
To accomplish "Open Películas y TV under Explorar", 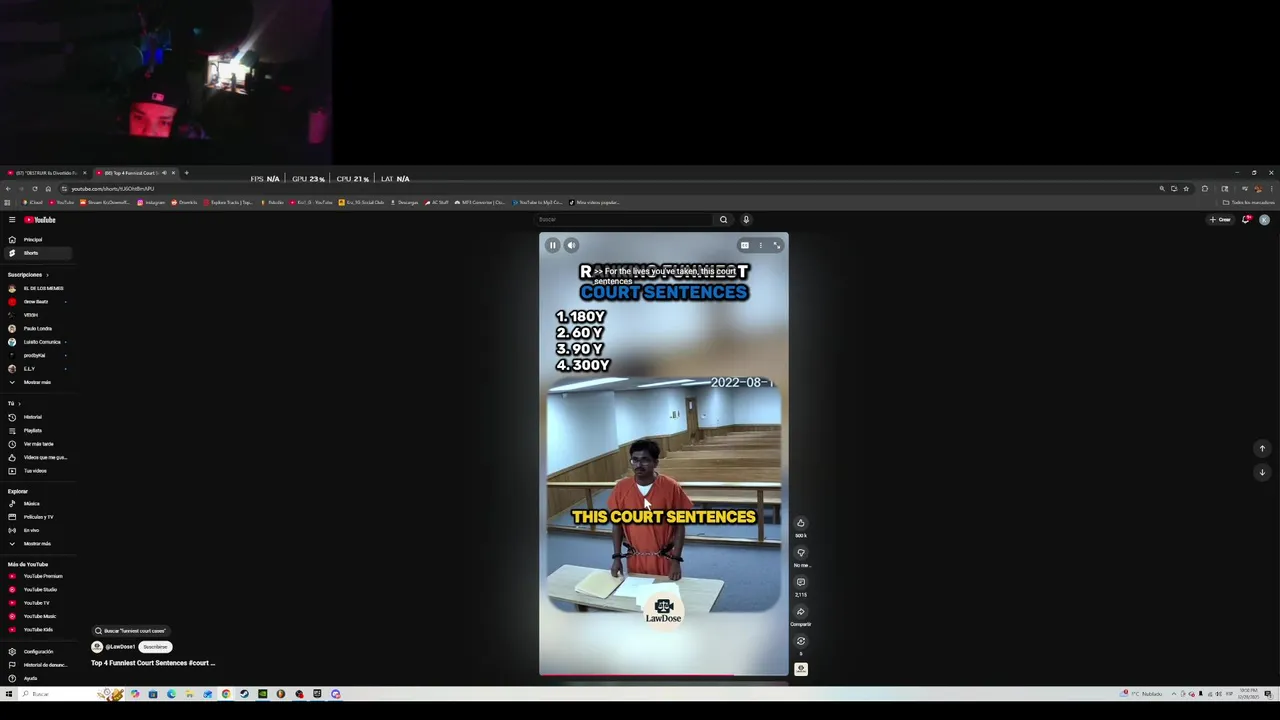I will [x=37, y=517].
